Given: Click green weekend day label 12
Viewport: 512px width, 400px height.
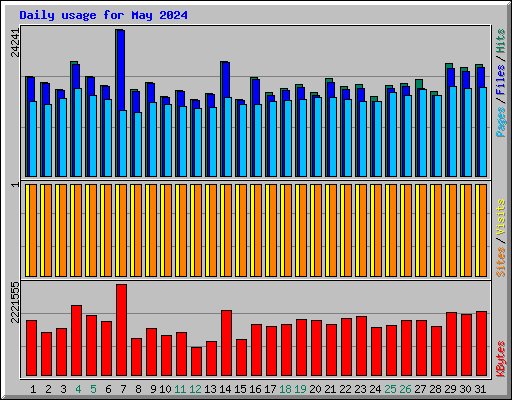Looking at the screenshot, I should (195, 389).
